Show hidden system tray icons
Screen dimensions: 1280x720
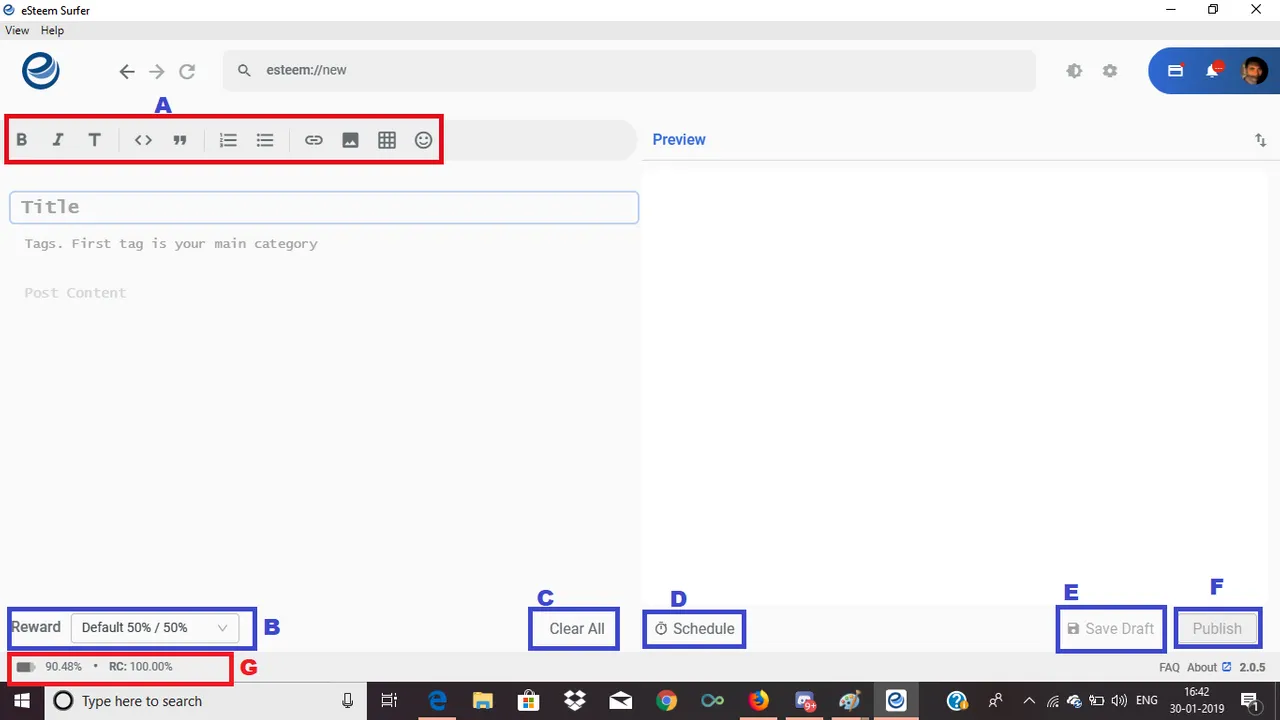click(1029, 701)
